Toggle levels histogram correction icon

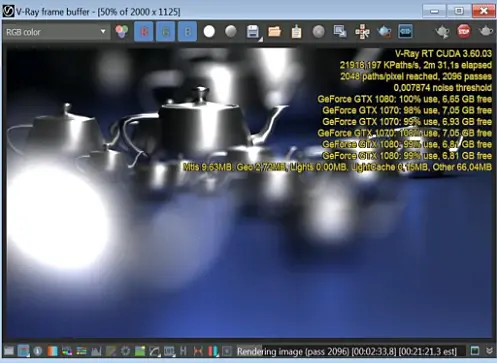click(x=96, y=351)
